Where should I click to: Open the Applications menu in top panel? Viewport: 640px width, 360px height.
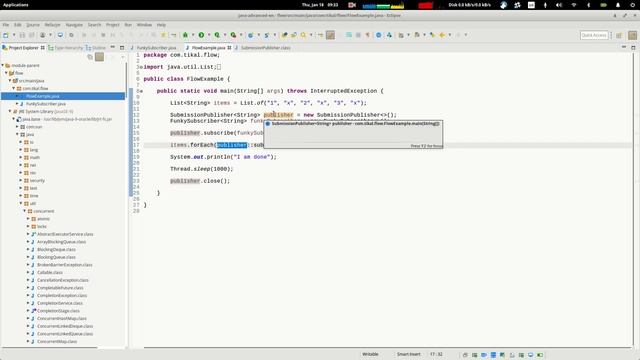[x=16, y=5]
